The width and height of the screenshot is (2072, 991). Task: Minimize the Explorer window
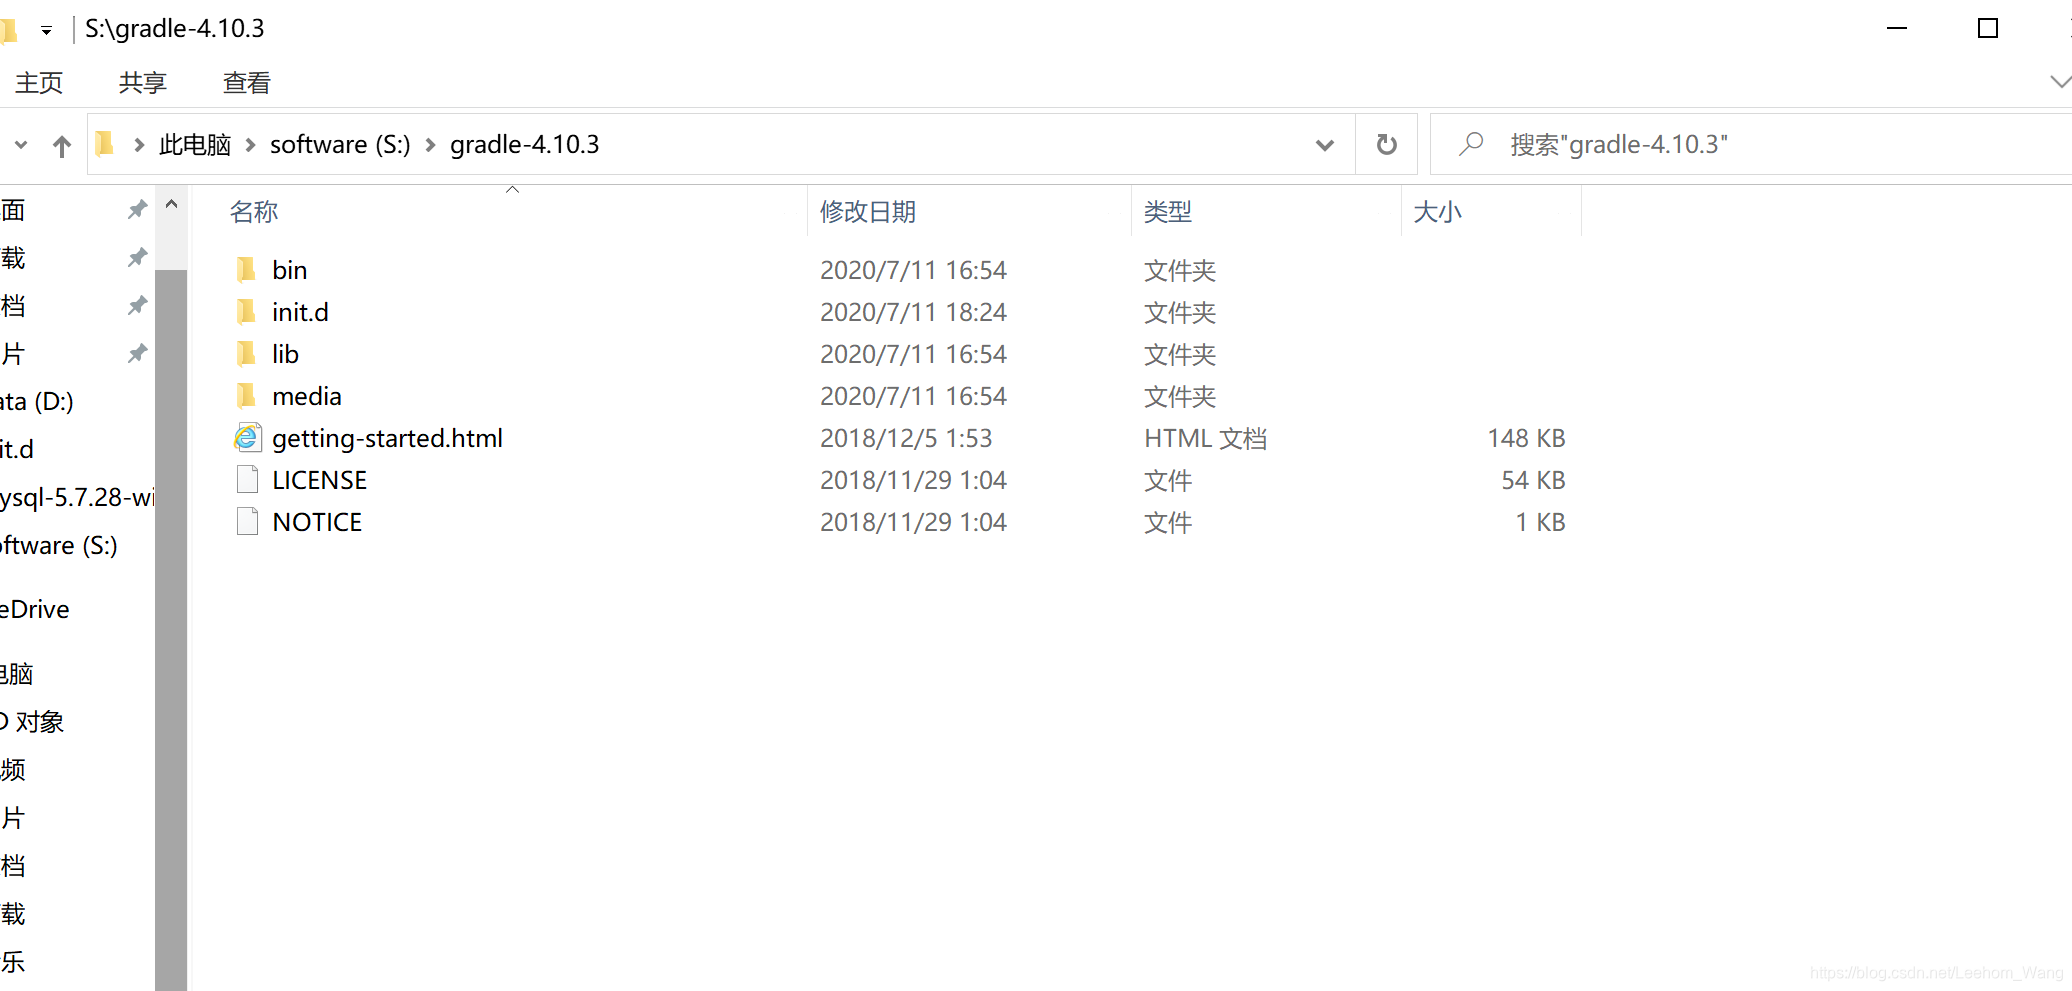tap(1897, 28)
